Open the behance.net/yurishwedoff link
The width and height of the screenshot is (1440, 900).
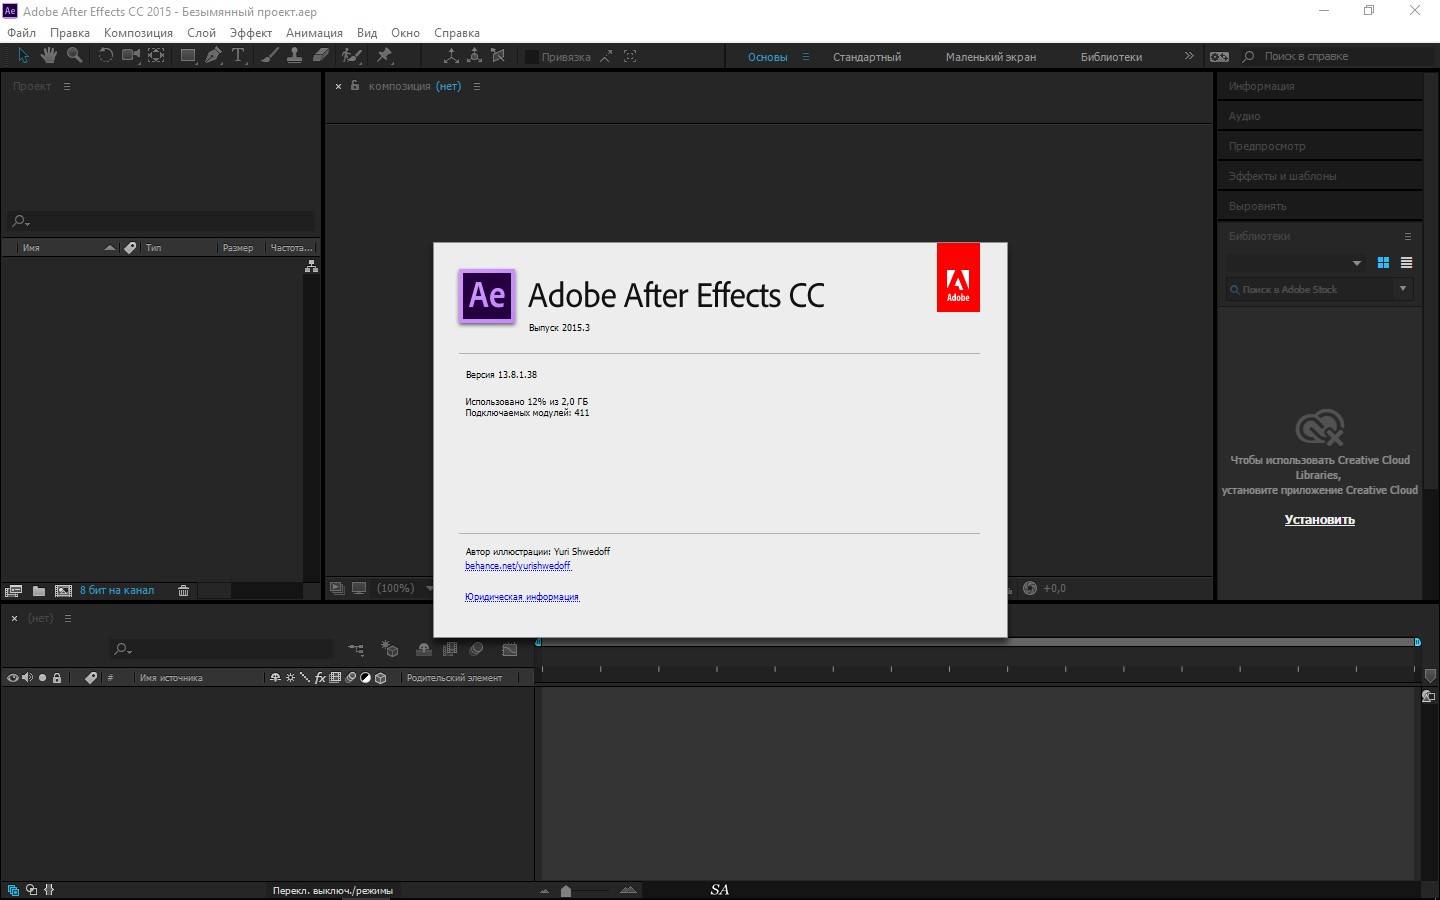[x=518, y=566]
